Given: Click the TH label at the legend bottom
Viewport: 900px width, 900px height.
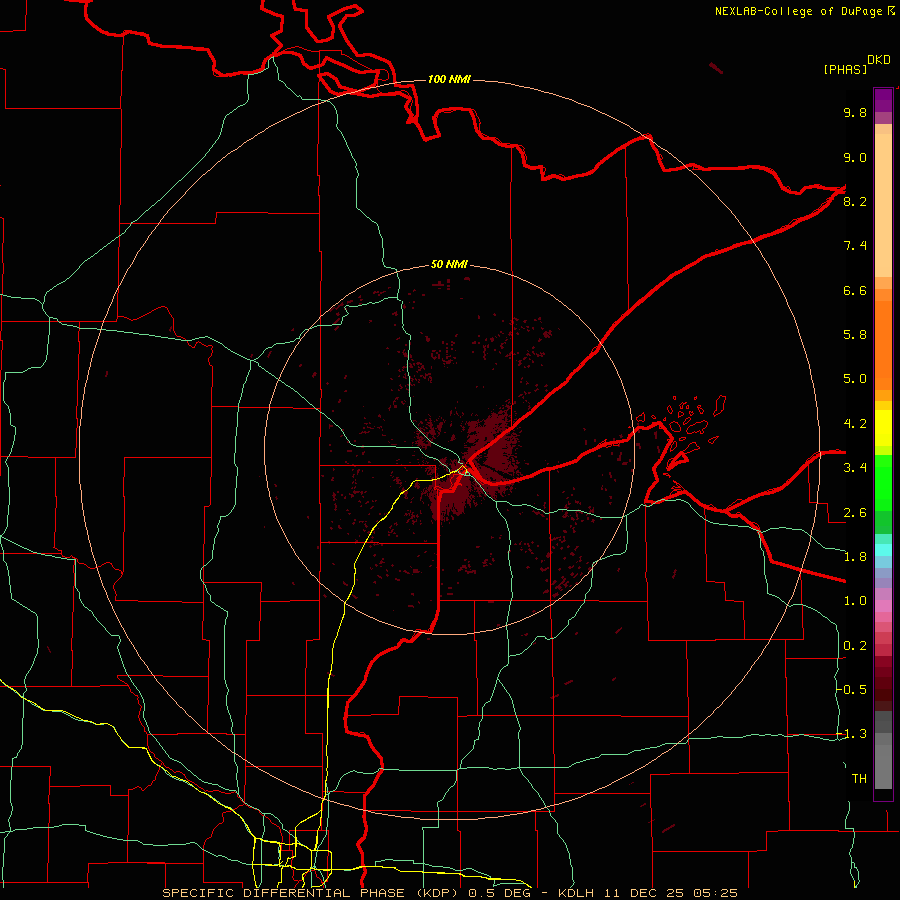Looking at the screenshot, I should (859, 779).
